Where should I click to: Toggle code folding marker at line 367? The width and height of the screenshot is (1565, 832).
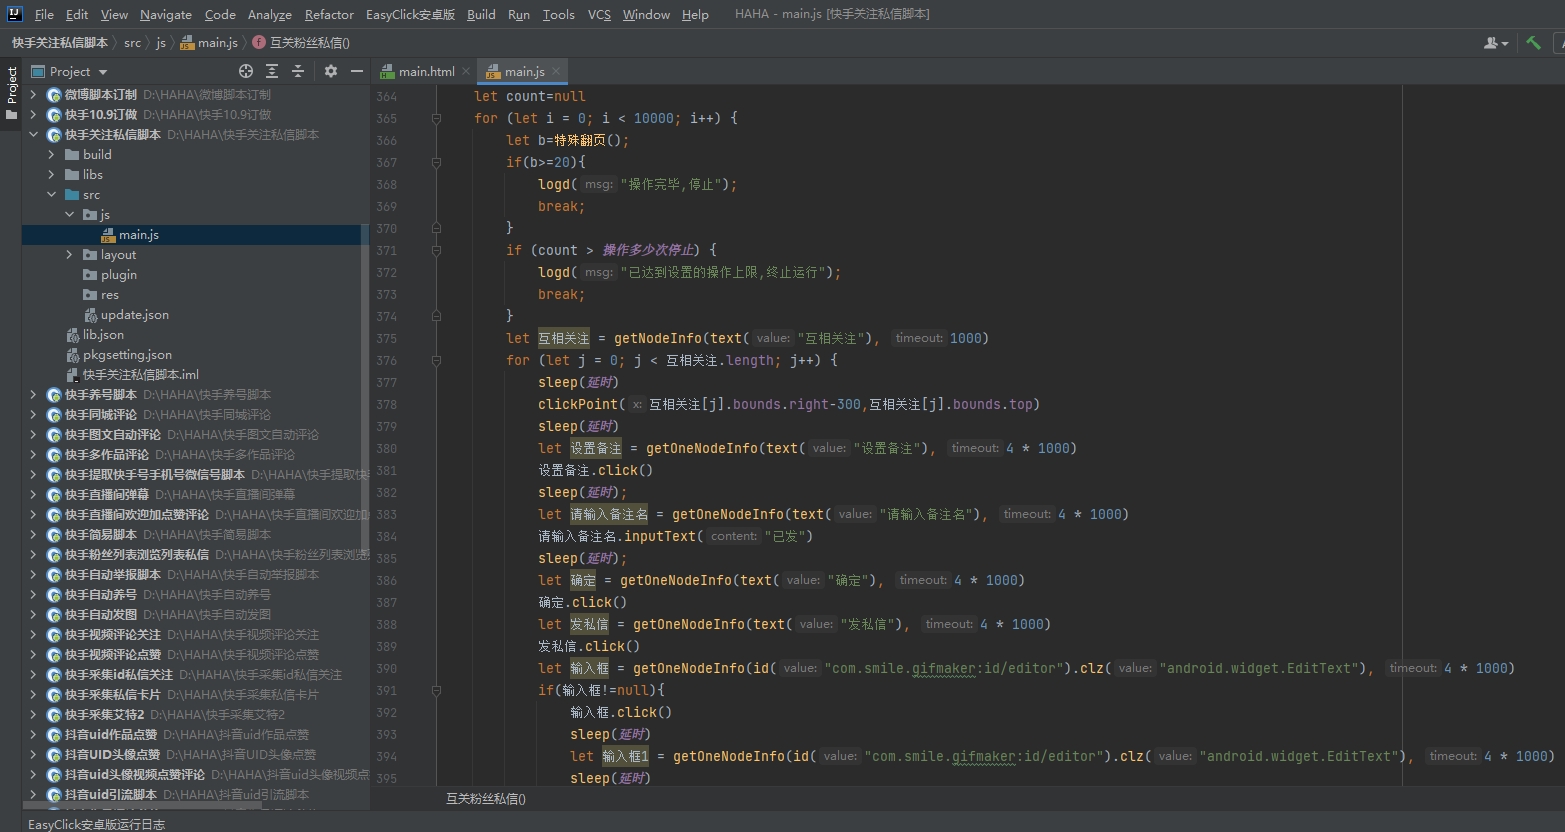pyautogui.click(x=436, y=162)
